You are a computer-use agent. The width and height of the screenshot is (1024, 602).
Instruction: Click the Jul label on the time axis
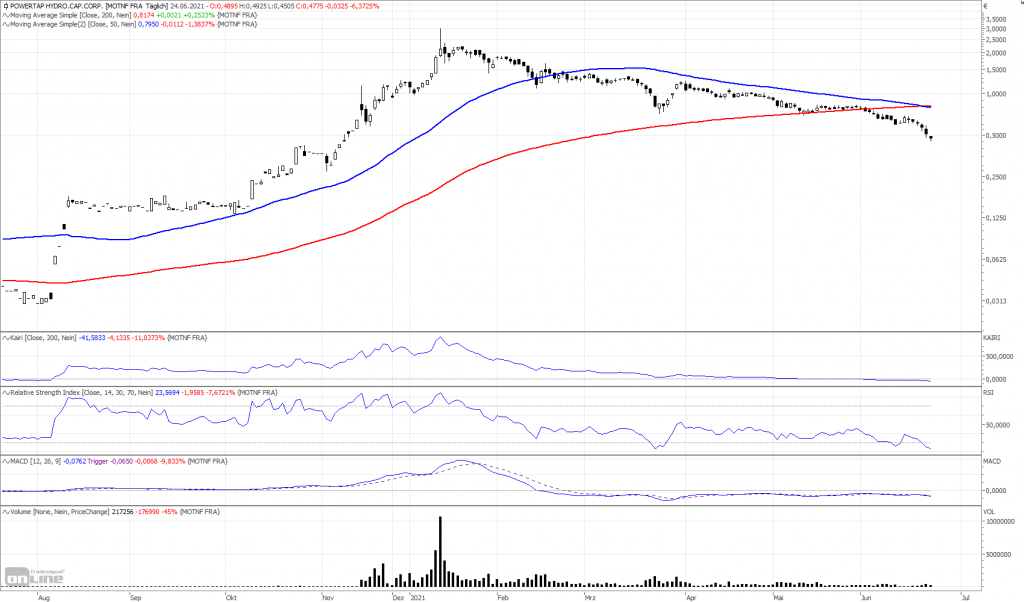pyautogui.click(x=965, y=597)
